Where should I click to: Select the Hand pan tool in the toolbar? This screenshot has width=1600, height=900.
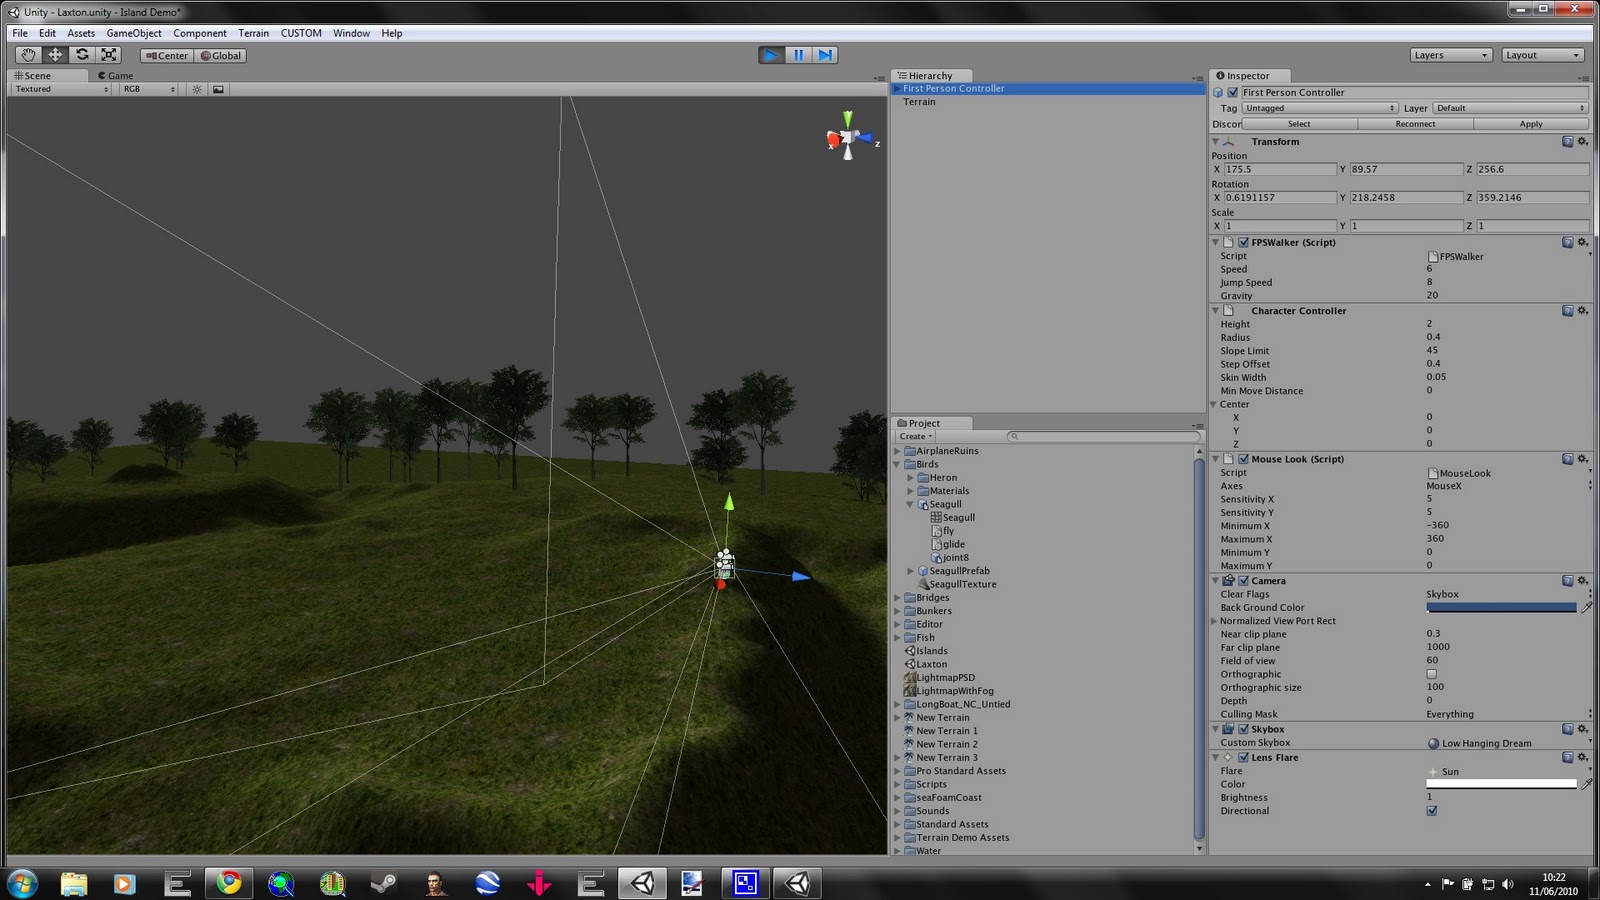click(x=27, y=55)
